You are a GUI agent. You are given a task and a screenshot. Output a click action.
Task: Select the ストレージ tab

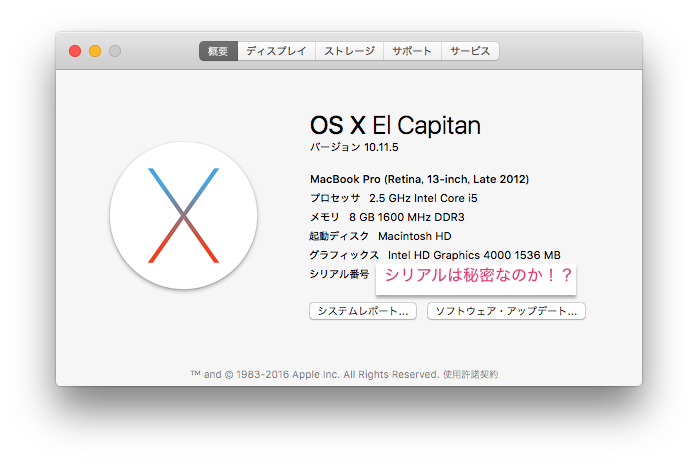click(349, 51)
